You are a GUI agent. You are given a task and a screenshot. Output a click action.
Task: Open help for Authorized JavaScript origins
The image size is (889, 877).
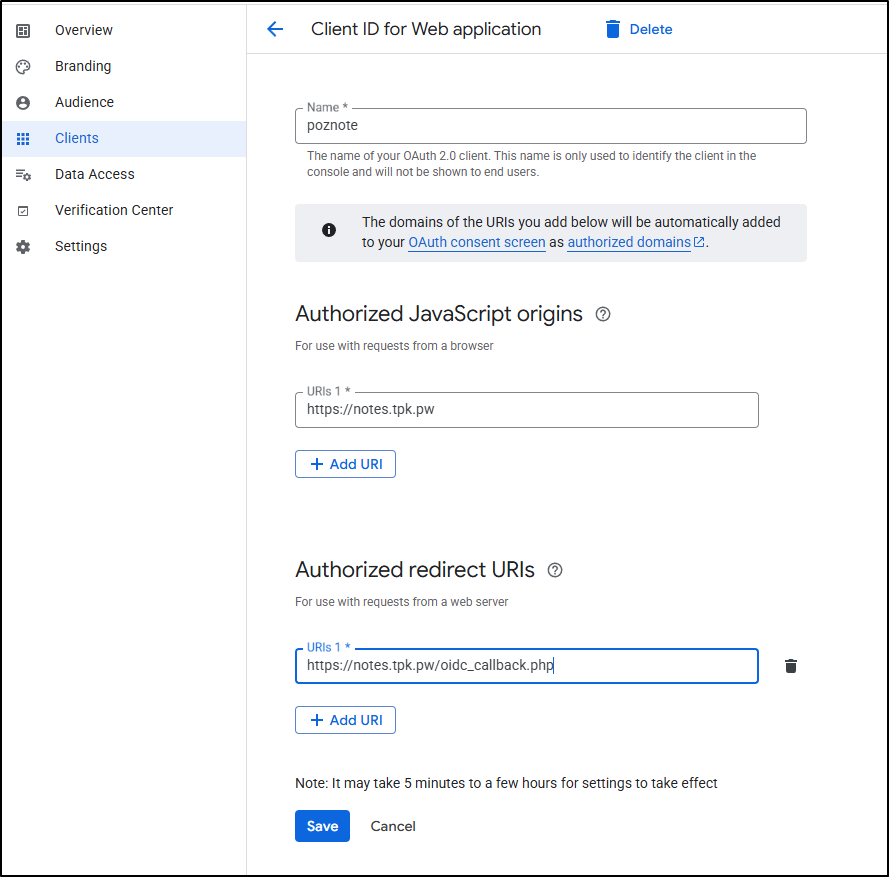pyautogui.click(x=603, y=314)
